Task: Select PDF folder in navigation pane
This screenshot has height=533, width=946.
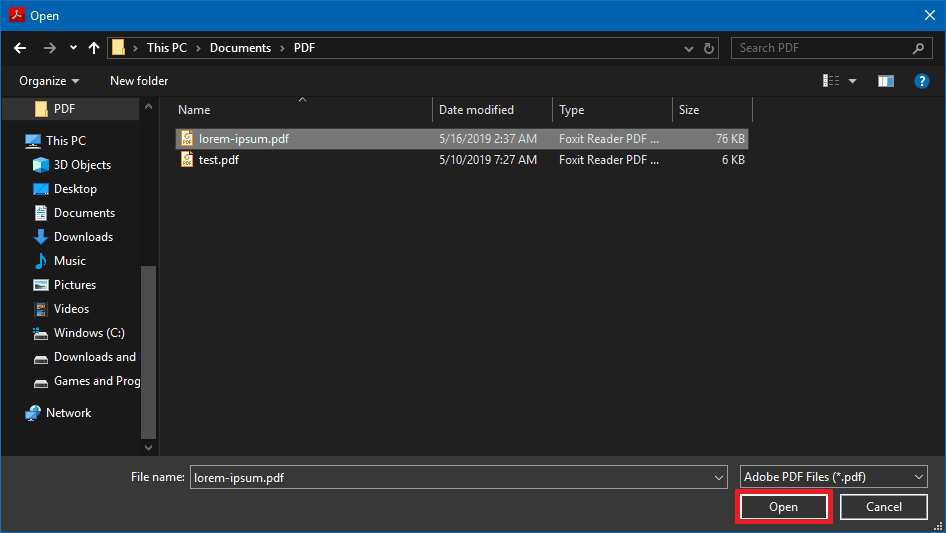Action: point(70,109)
